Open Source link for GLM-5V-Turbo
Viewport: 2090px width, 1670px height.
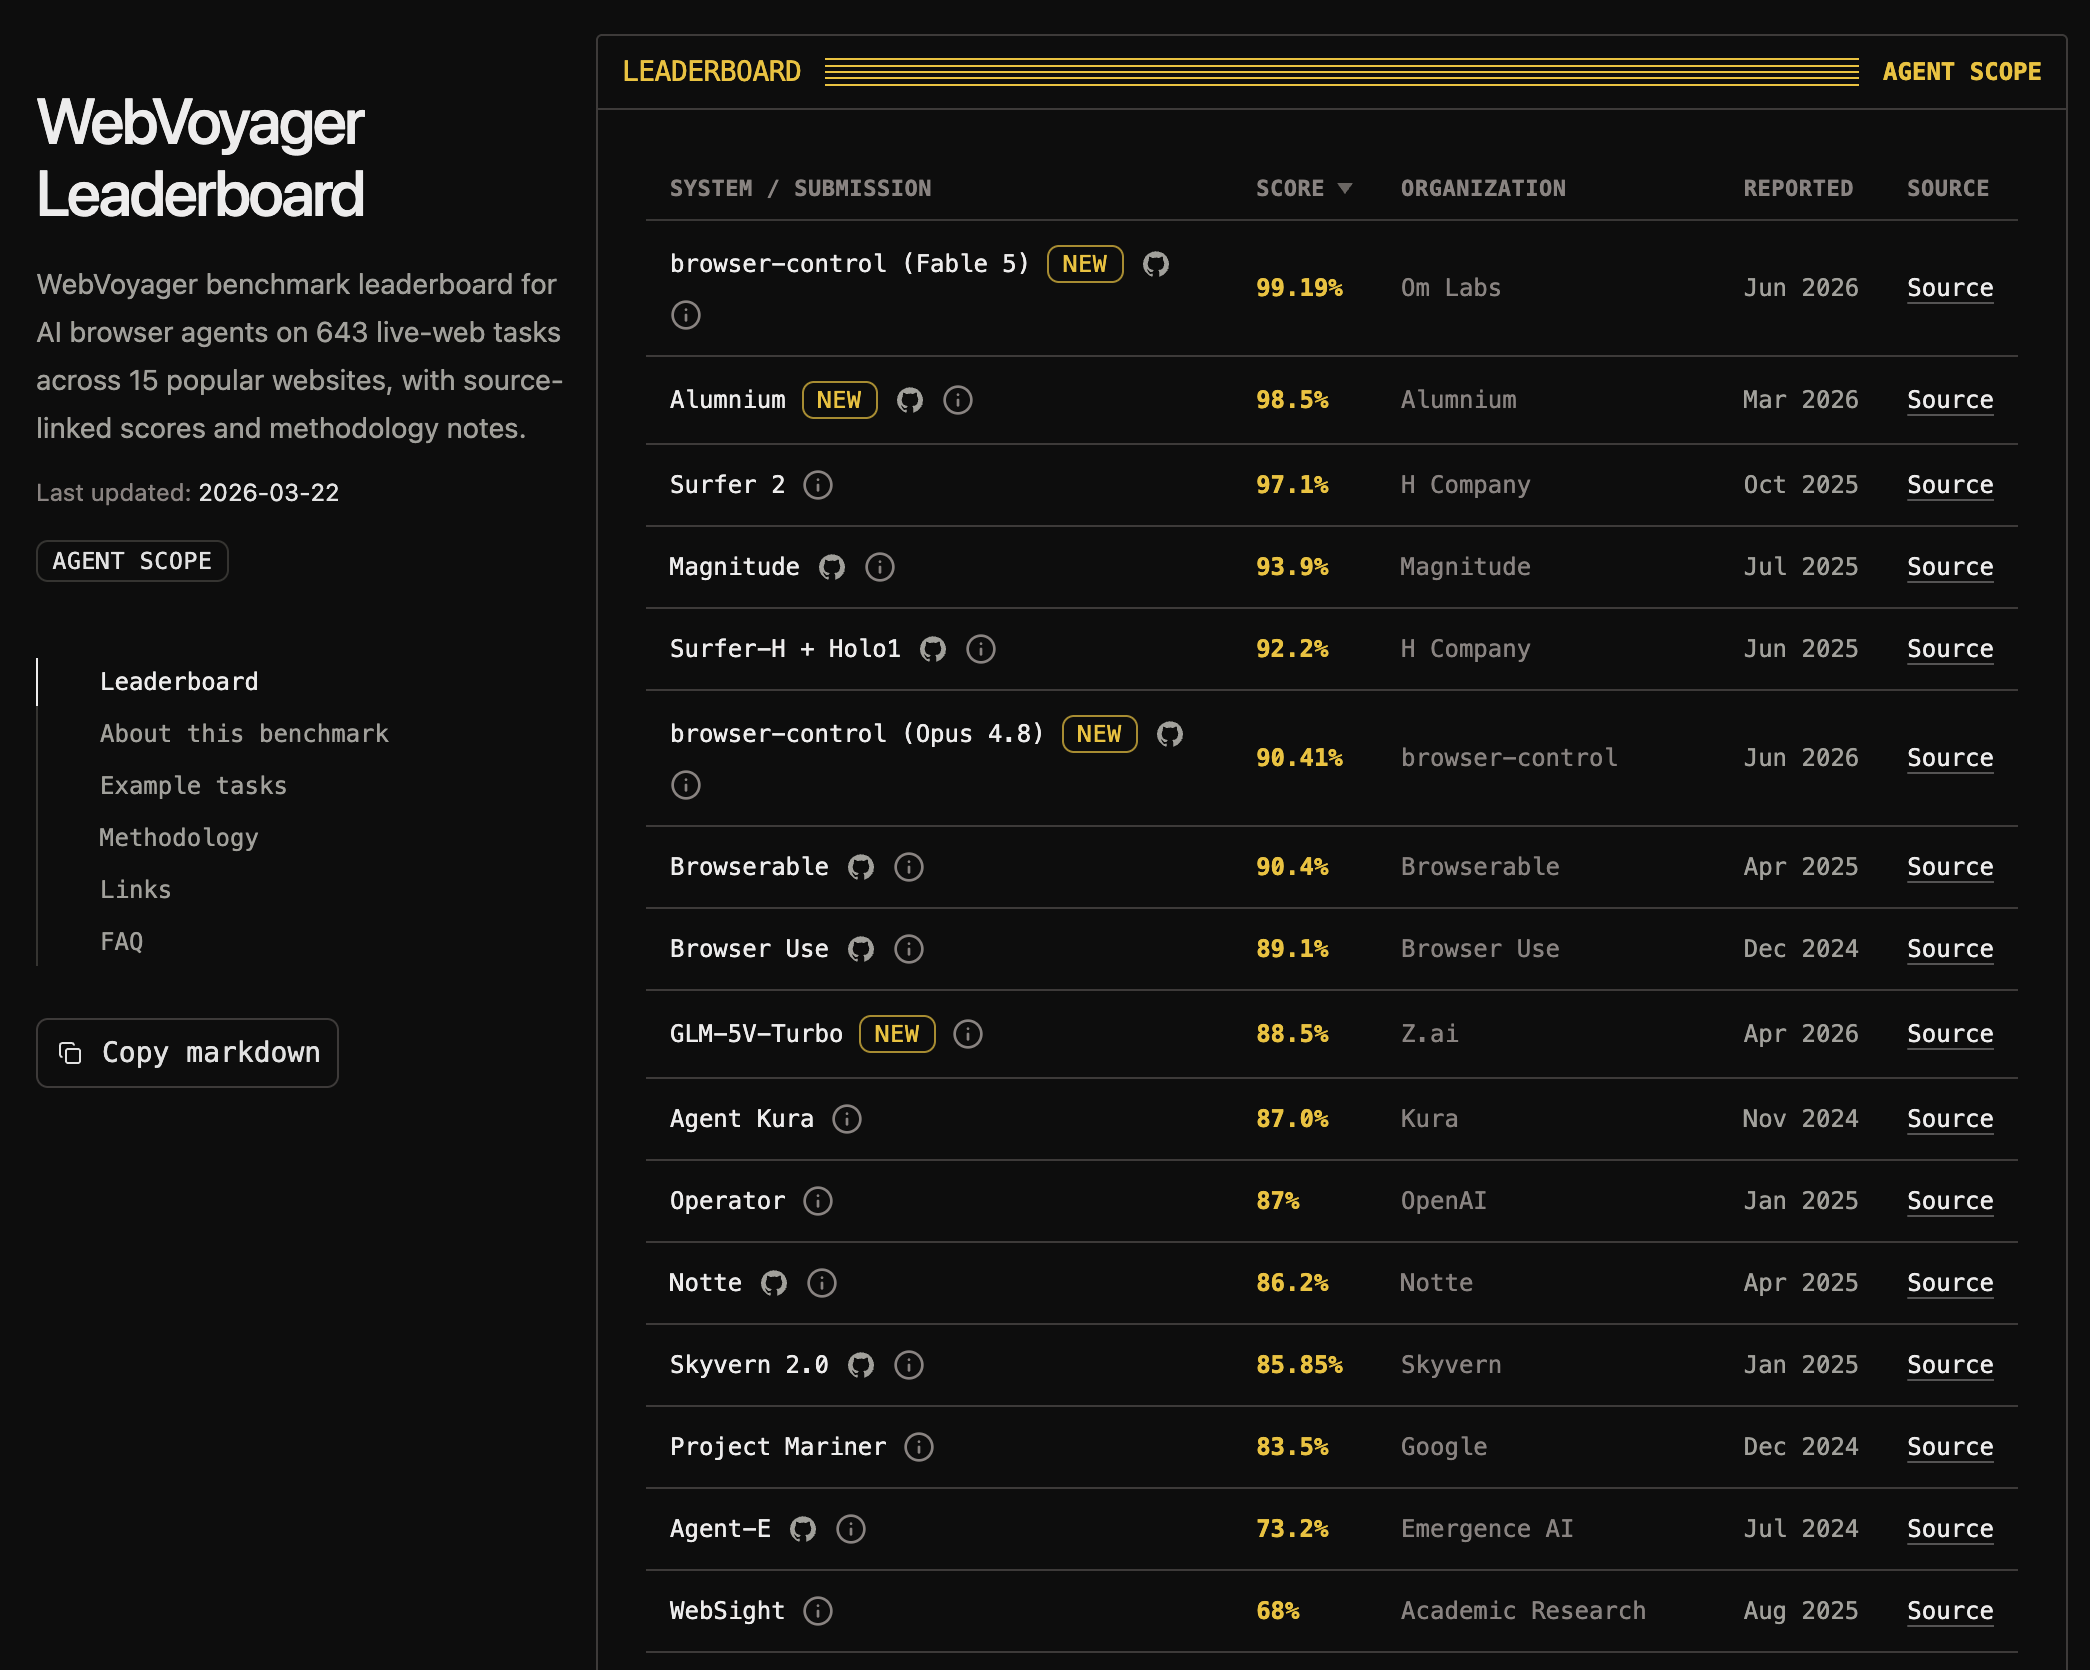[1950, 1034]
